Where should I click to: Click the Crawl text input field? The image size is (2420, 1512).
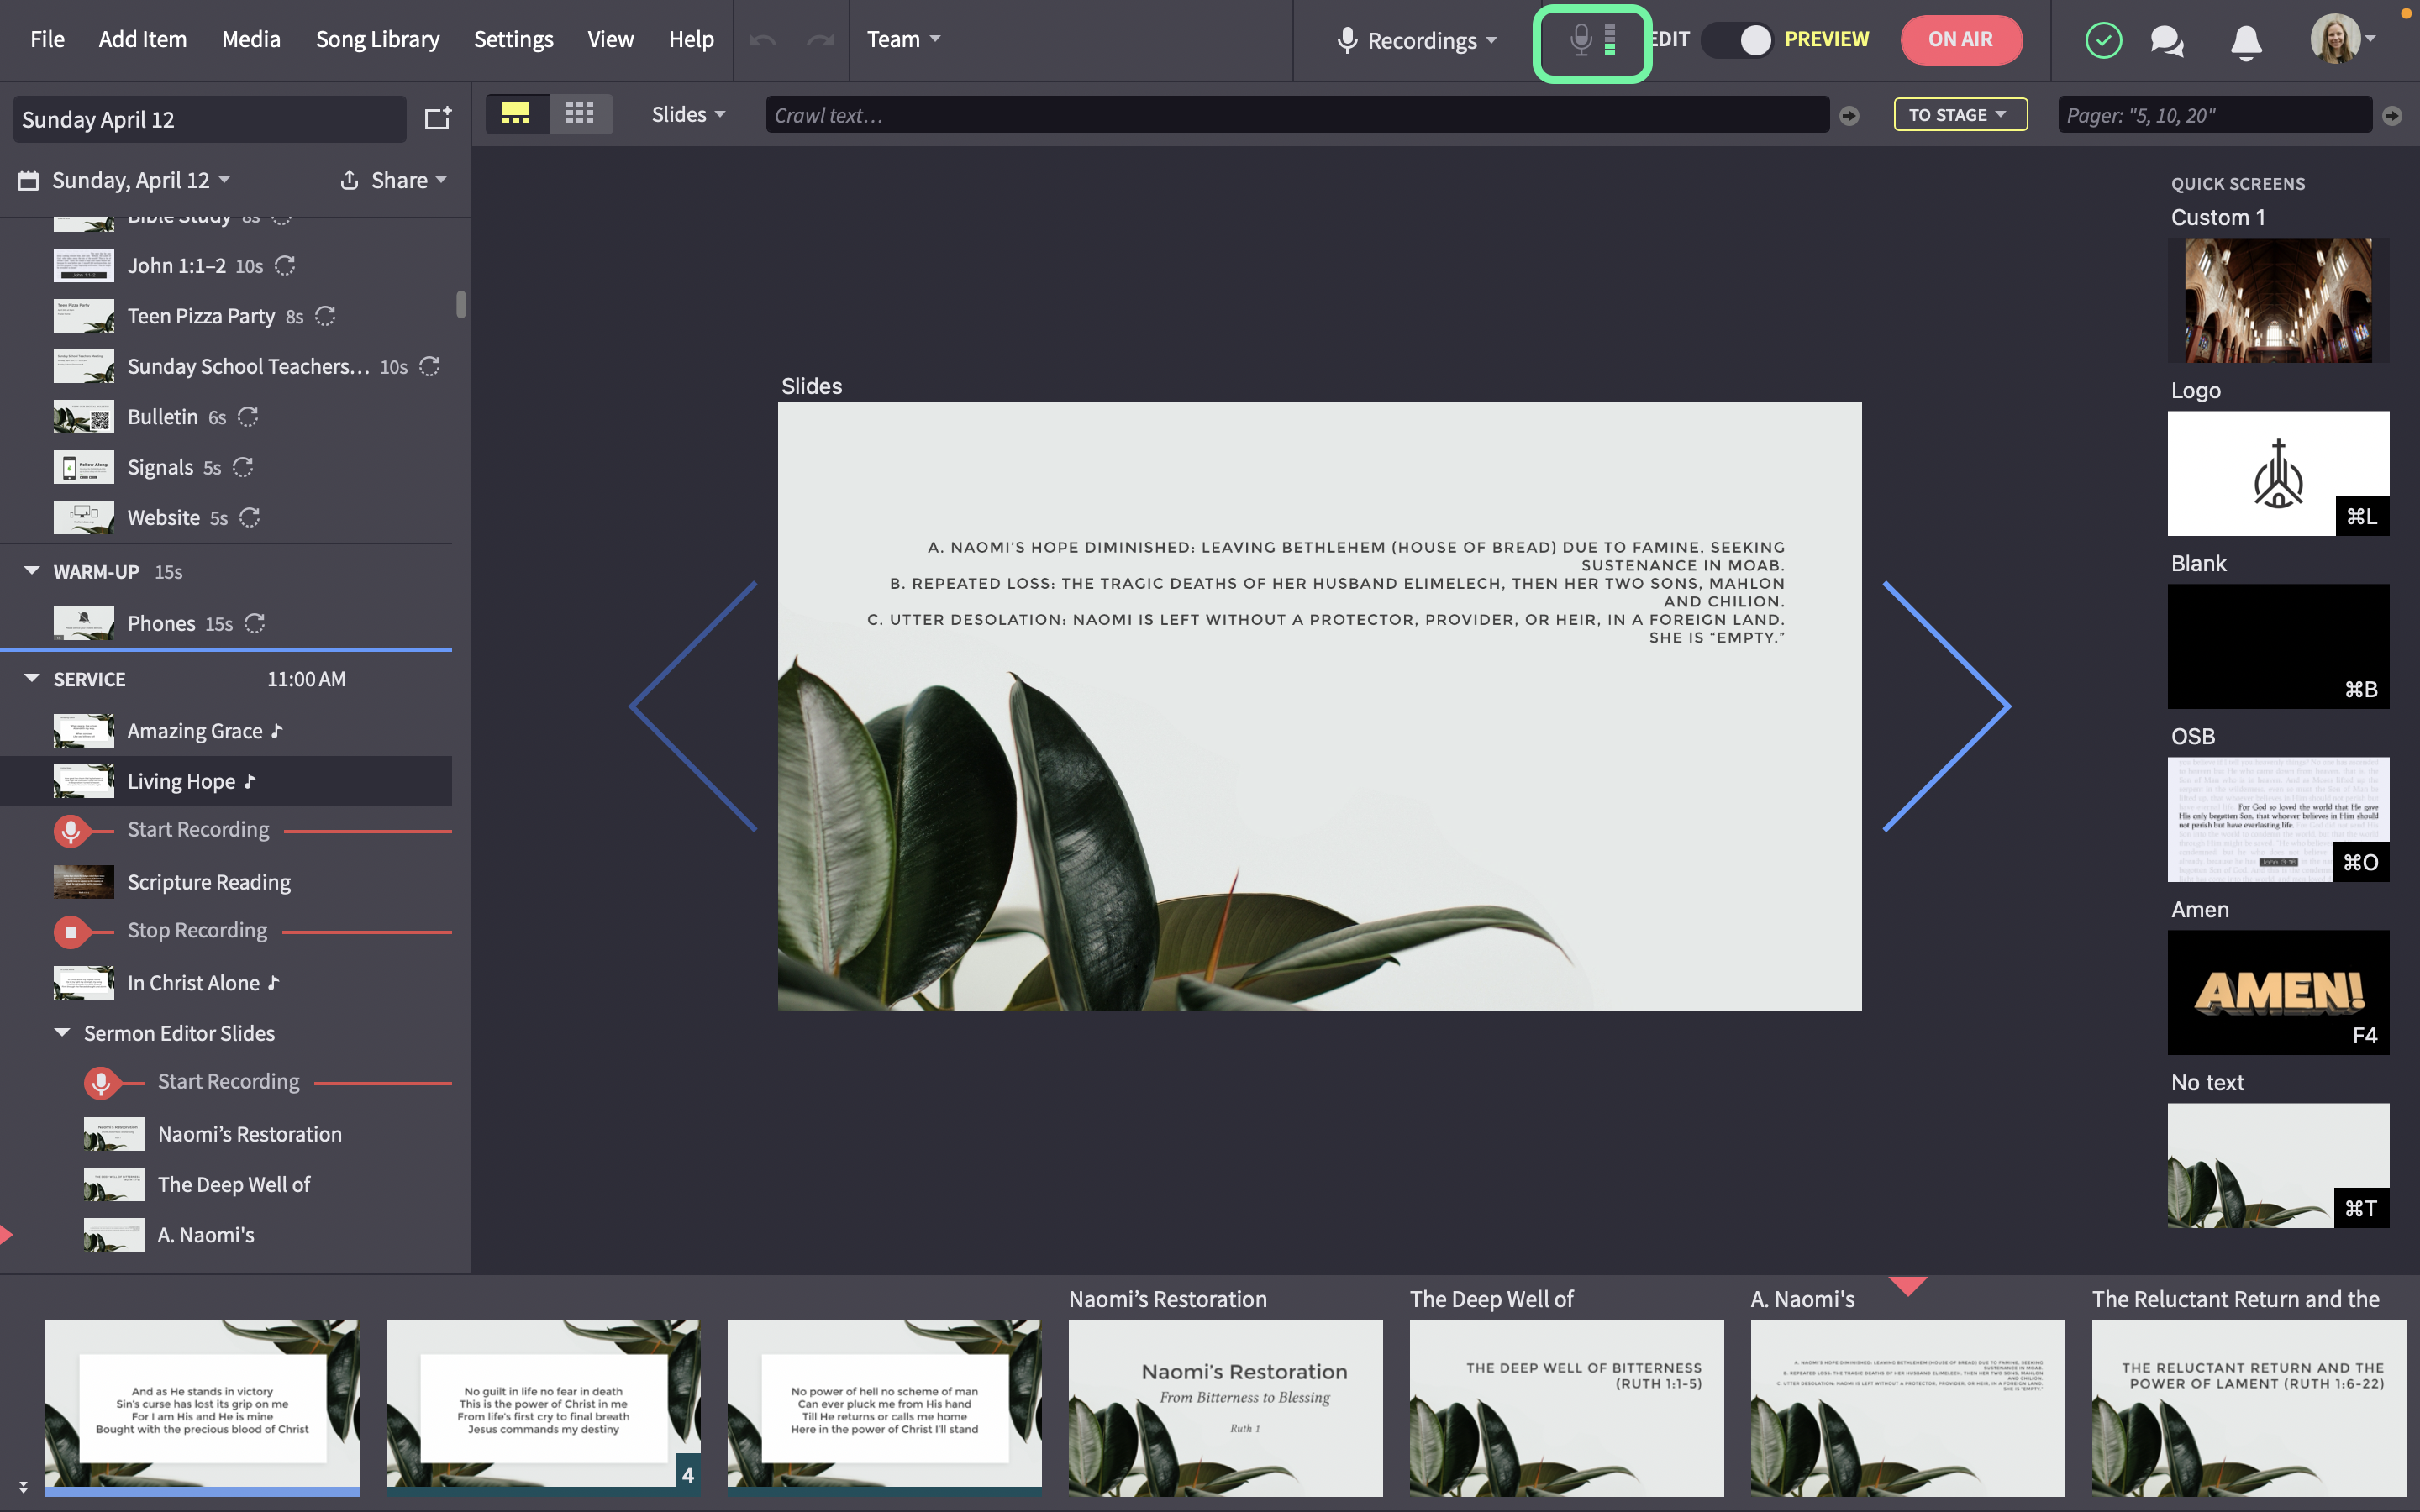pyautogui.click(x=1297, y=115)
